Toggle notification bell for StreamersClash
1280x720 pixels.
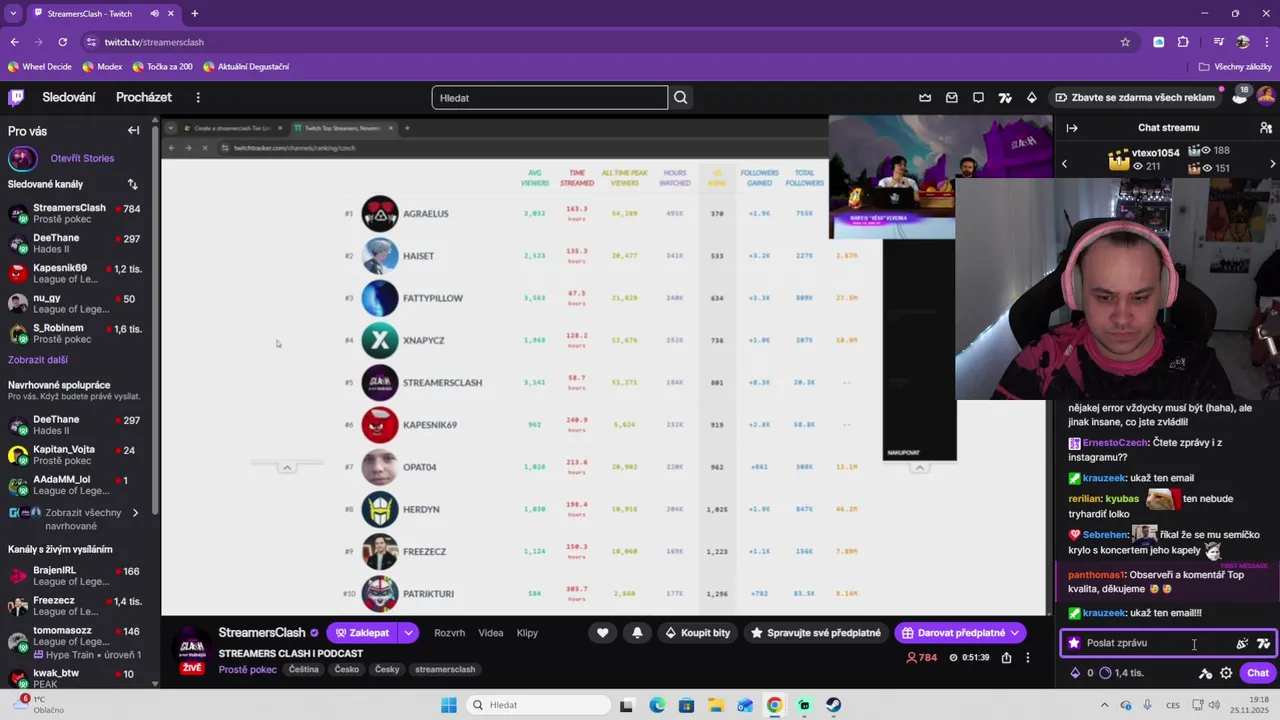pyautogui.click(x=637, y=633)
